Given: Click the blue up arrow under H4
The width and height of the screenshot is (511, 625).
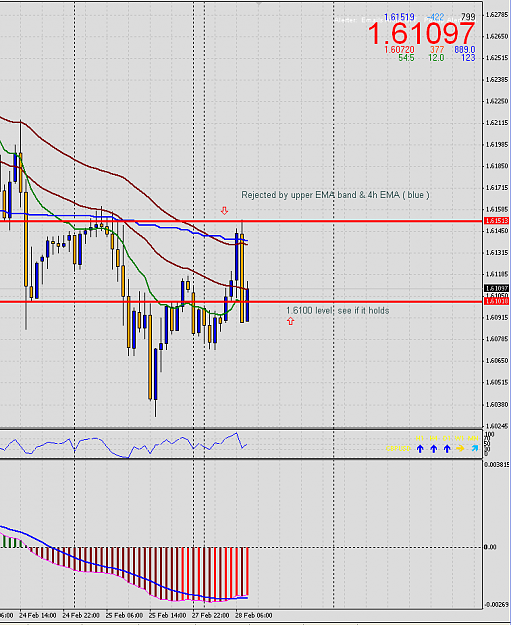Looking at the screenshot, I should [x=434, y=449].
